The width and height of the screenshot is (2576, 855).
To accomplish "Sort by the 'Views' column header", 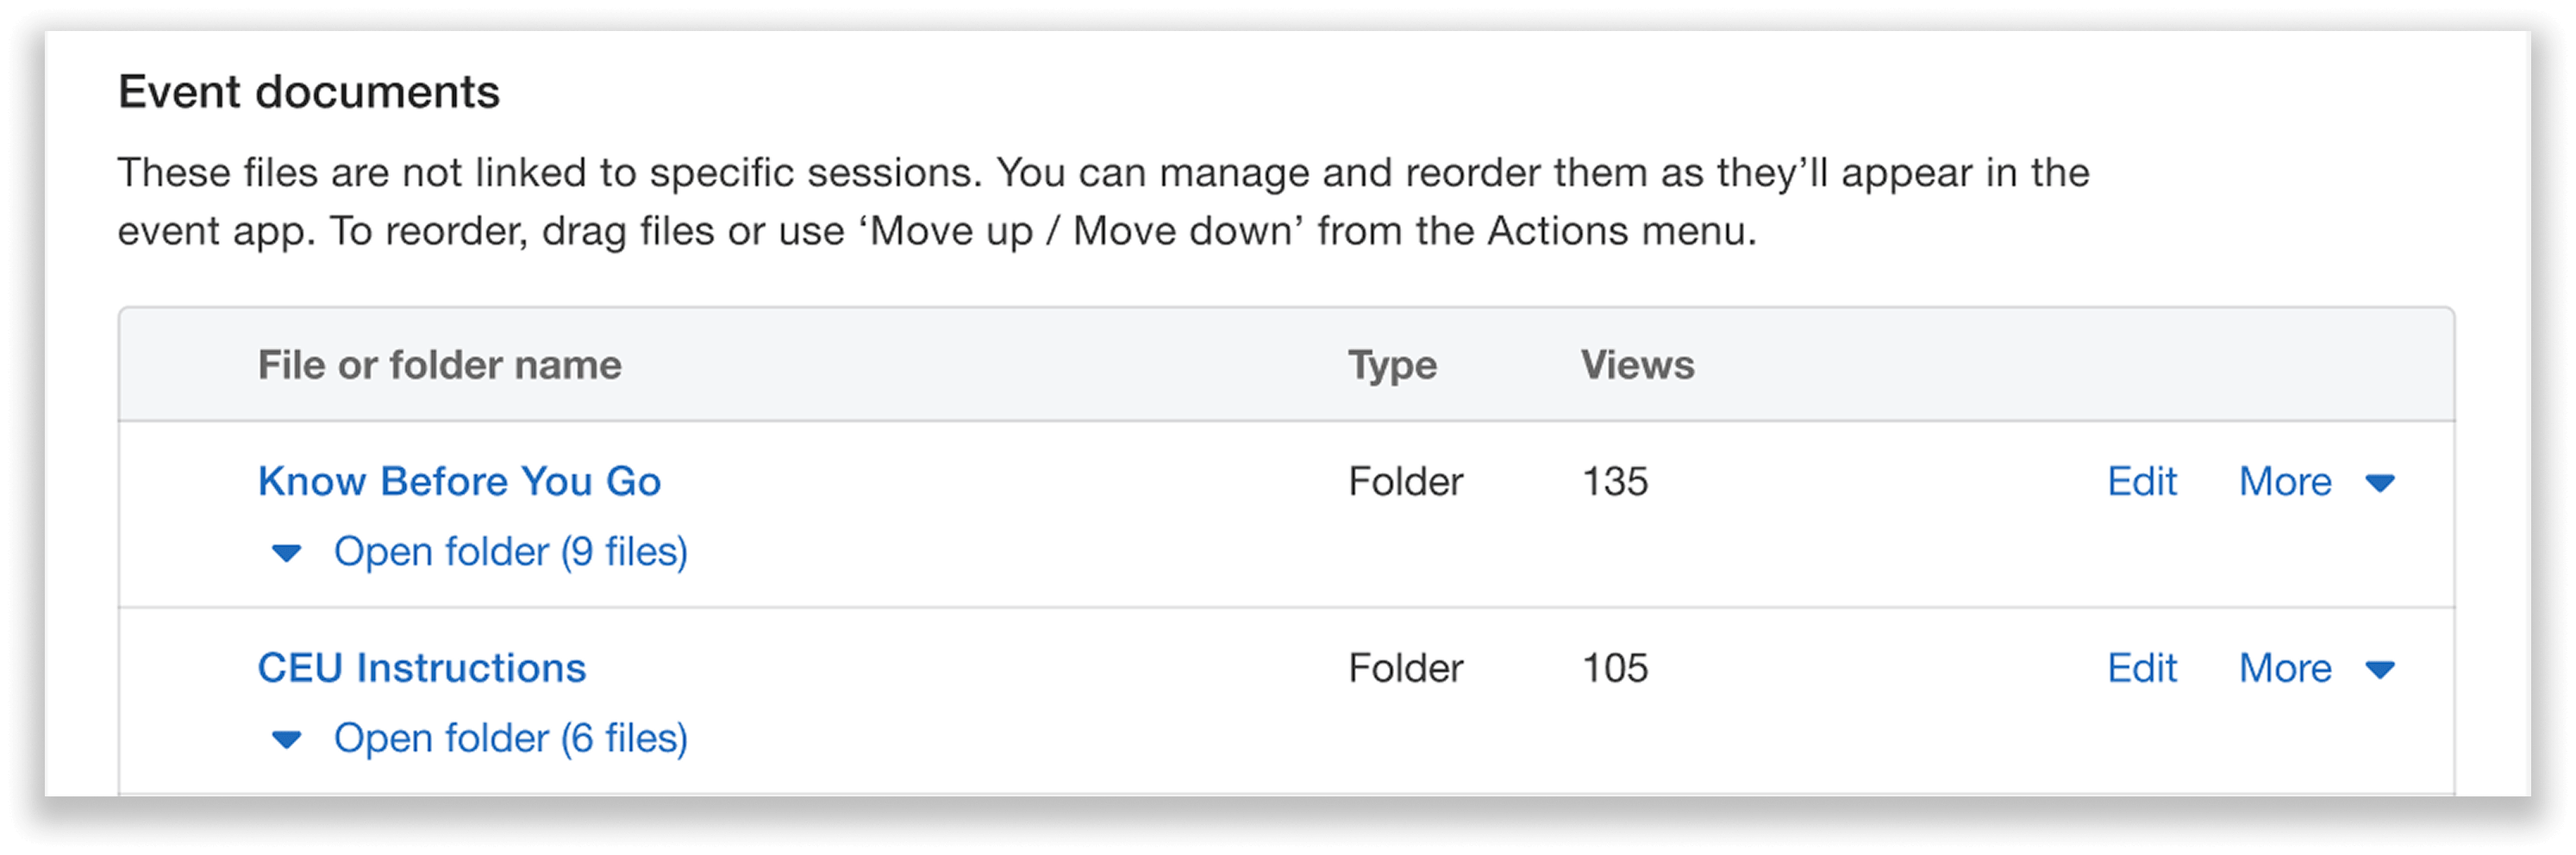I will pyautogui.click(x=1638, y=365).
